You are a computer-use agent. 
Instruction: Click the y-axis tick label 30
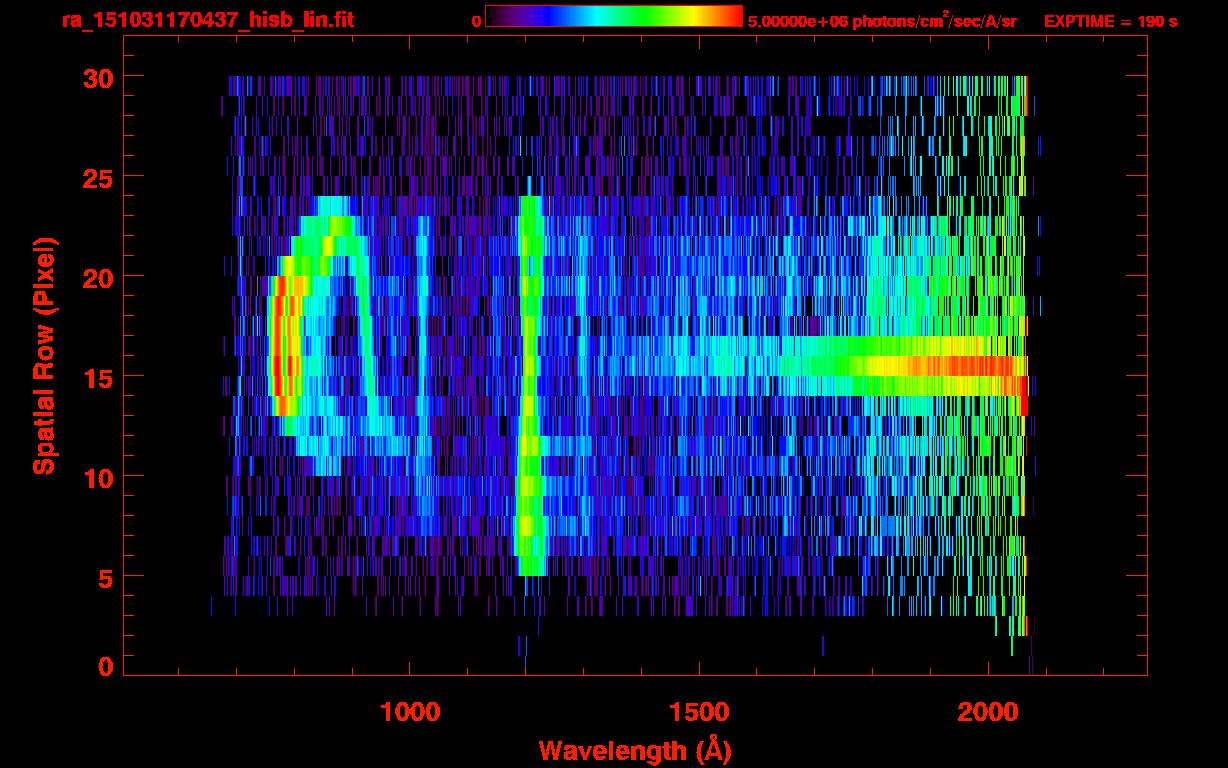click(98, 77)
